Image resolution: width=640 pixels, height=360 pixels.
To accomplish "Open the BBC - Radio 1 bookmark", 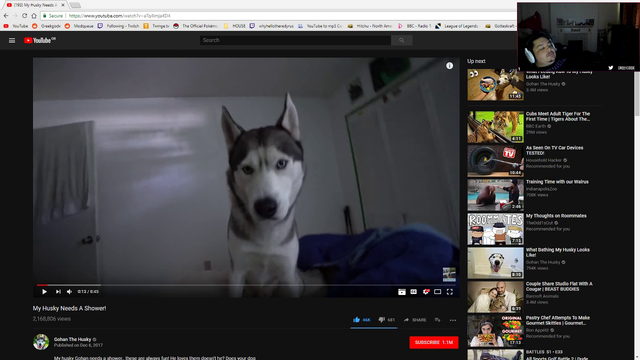I will tap(414, 26).
